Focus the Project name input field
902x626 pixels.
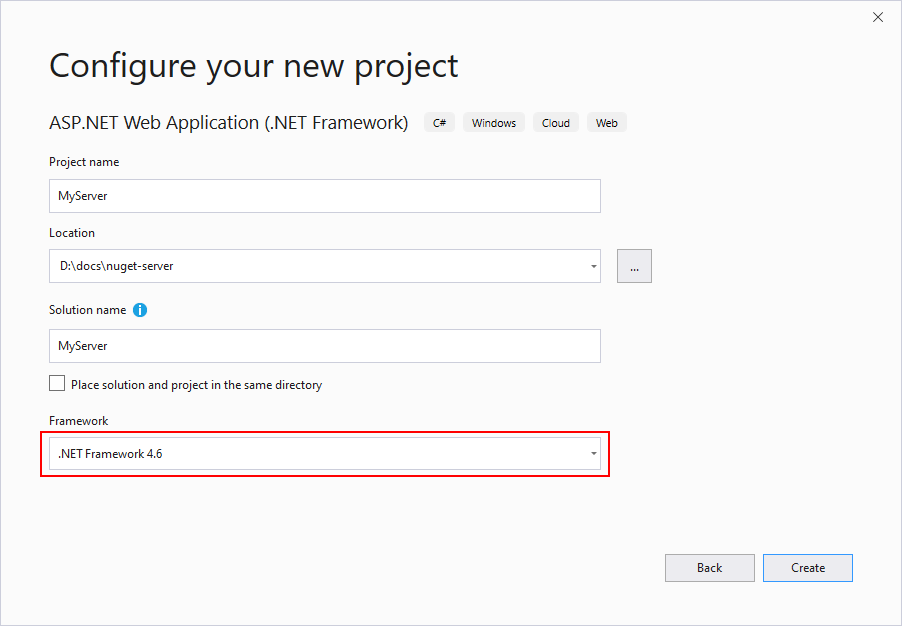pos(324,196)
